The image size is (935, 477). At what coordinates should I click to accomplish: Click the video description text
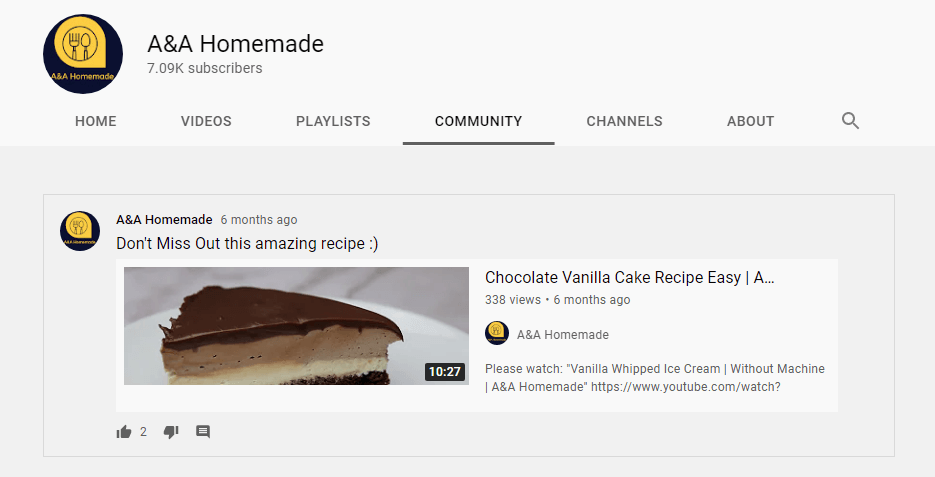(655, 377)
